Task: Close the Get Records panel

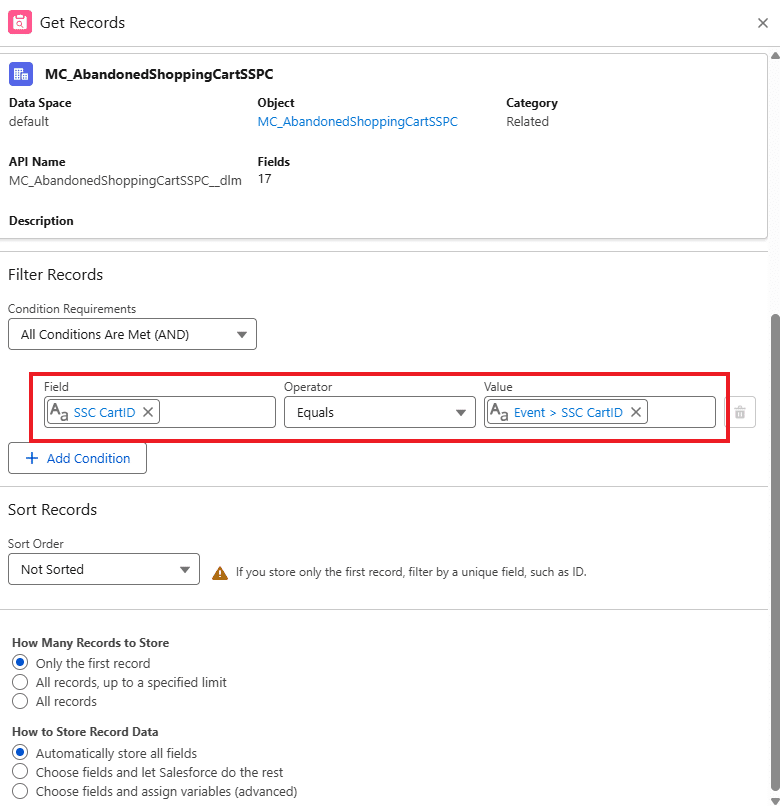Action: [763, 23]
